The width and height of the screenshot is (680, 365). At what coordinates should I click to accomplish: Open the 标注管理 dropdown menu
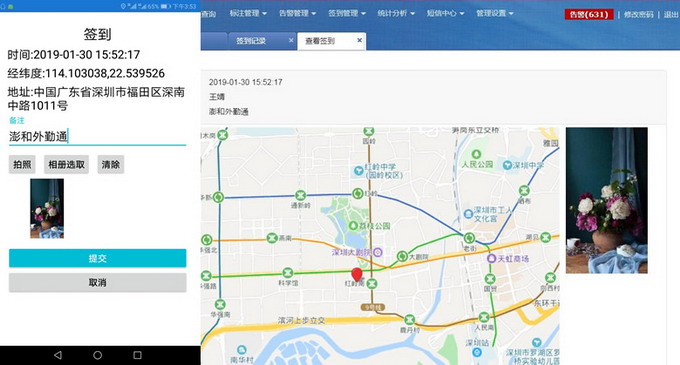[x=248, y=13]
